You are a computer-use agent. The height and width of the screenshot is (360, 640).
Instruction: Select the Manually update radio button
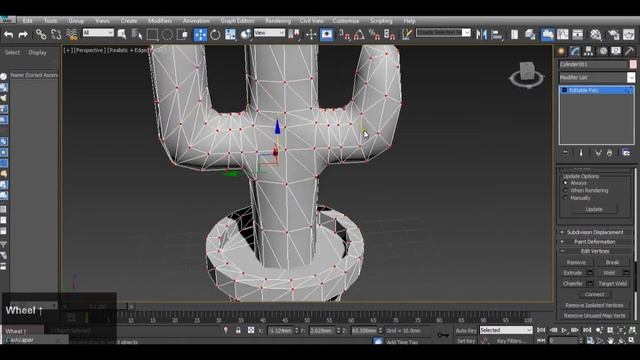(x=565, y=198)
